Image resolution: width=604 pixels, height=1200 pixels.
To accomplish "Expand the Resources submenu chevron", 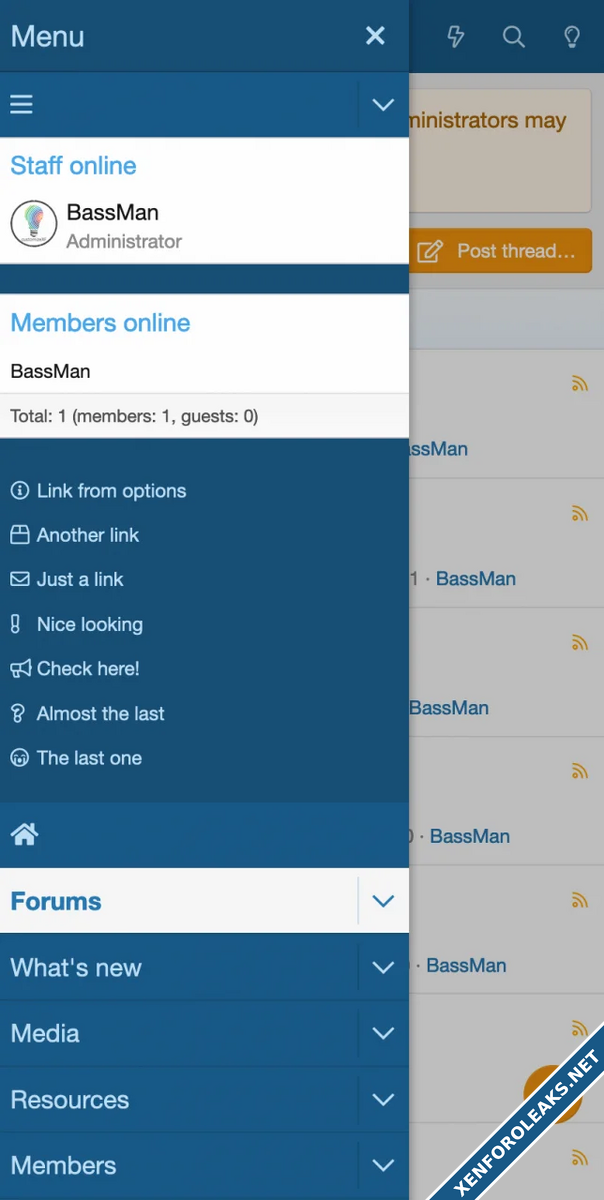I will coord(383,1099).
